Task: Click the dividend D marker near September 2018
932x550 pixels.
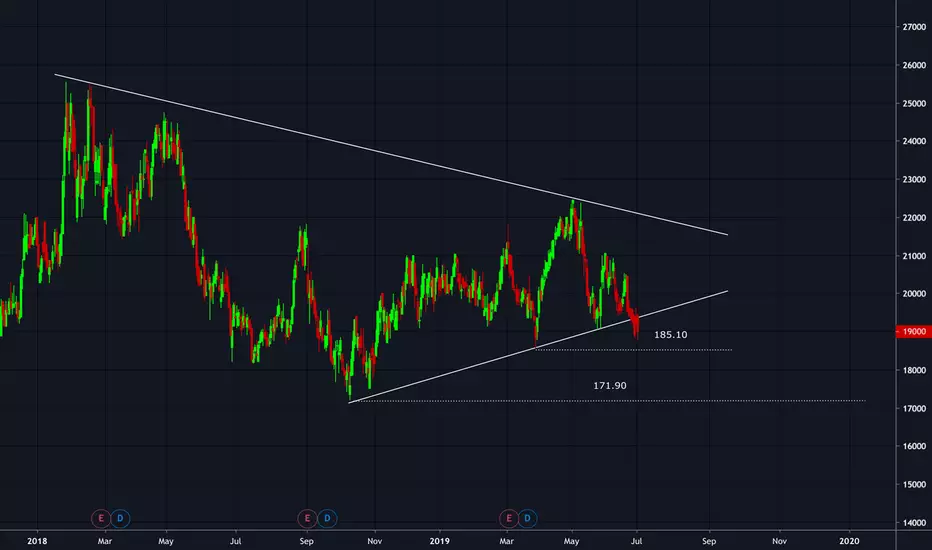Action: point(327,518)
